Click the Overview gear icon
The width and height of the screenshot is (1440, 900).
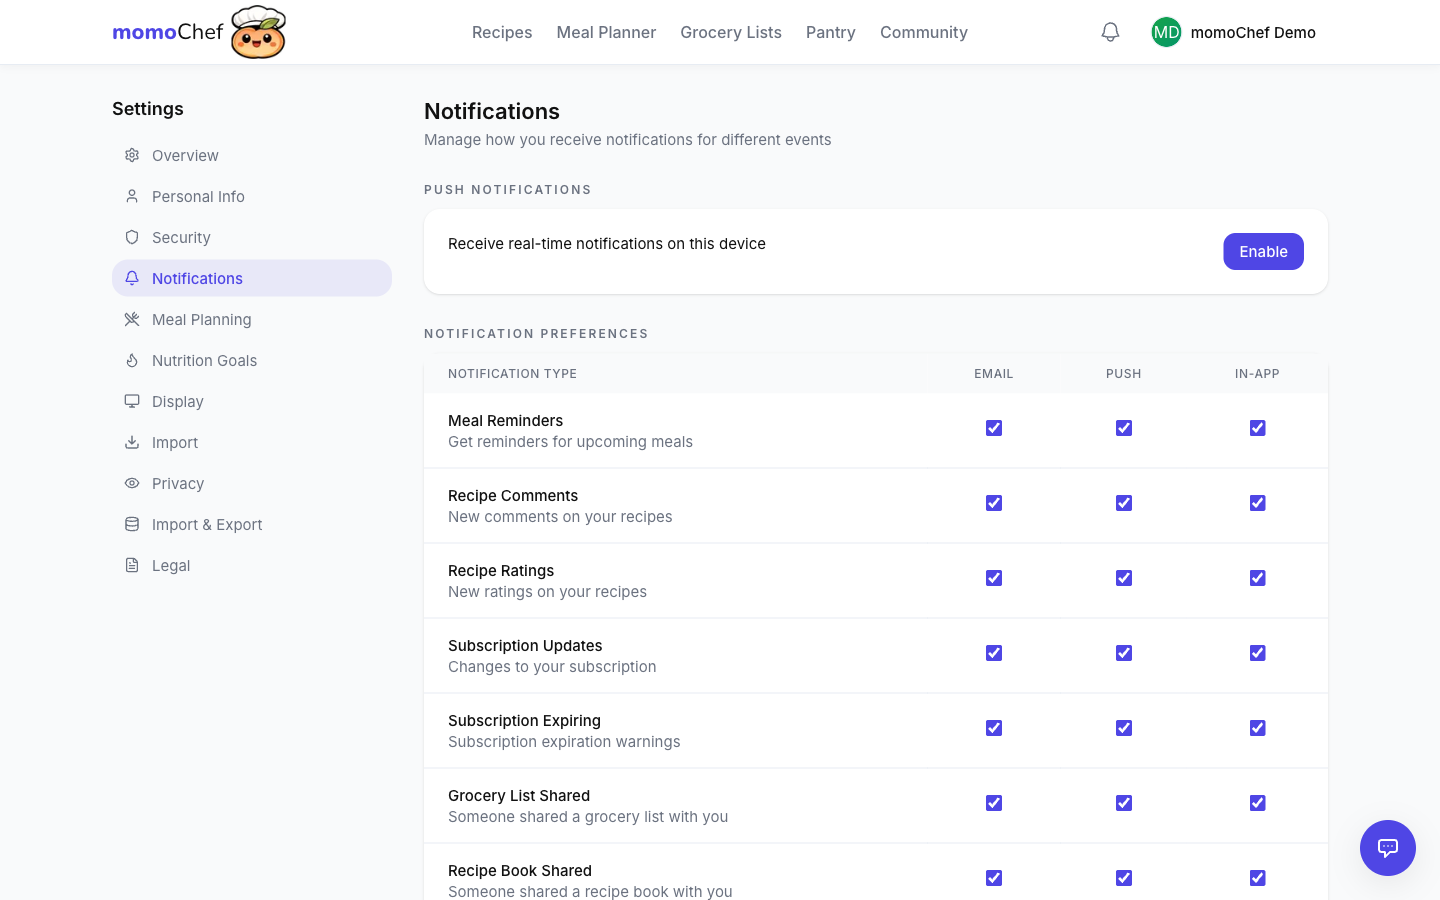click(132, 155)
